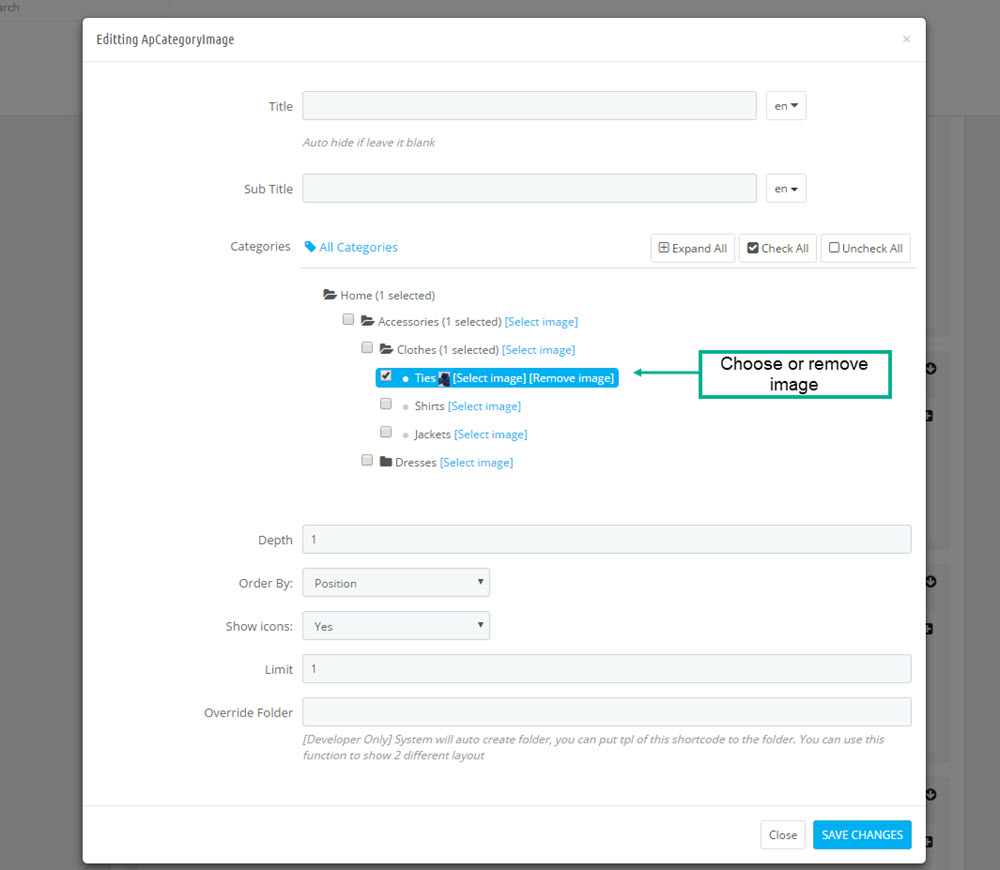Click SAVE CHANGES button
Screen dimensions: 1000x870
861,835
